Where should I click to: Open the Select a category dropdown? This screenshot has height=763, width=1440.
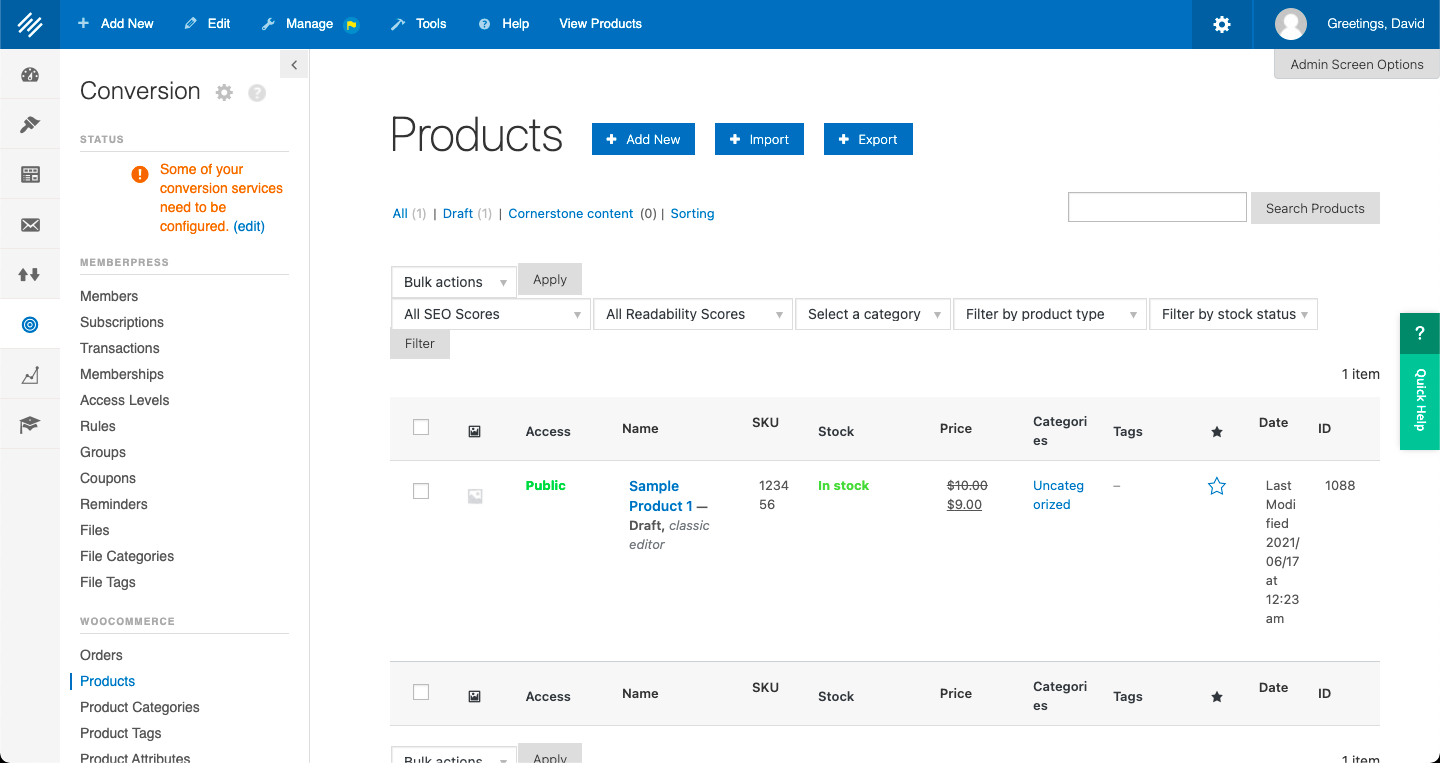coord(872,313)
